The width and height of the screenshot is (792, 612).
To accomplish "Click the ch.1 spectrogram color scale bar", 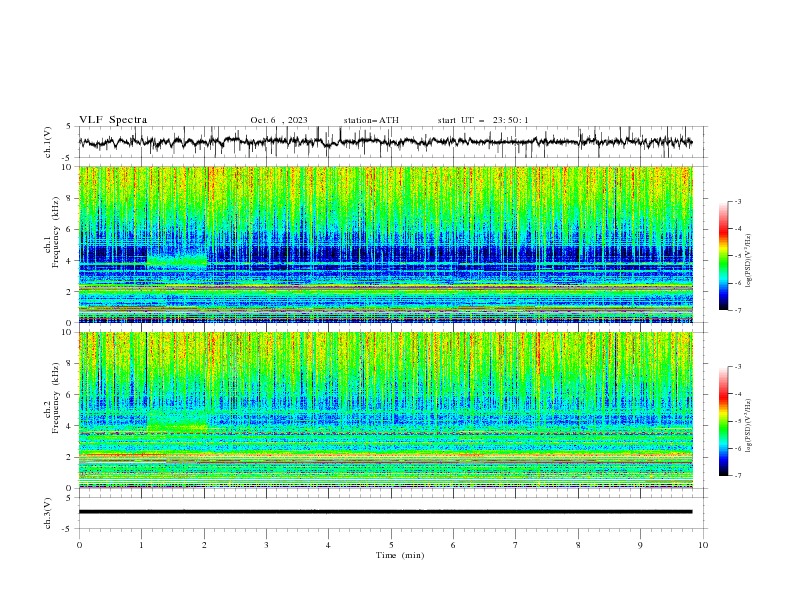I will pyautogui.click(x=723, y=256).
